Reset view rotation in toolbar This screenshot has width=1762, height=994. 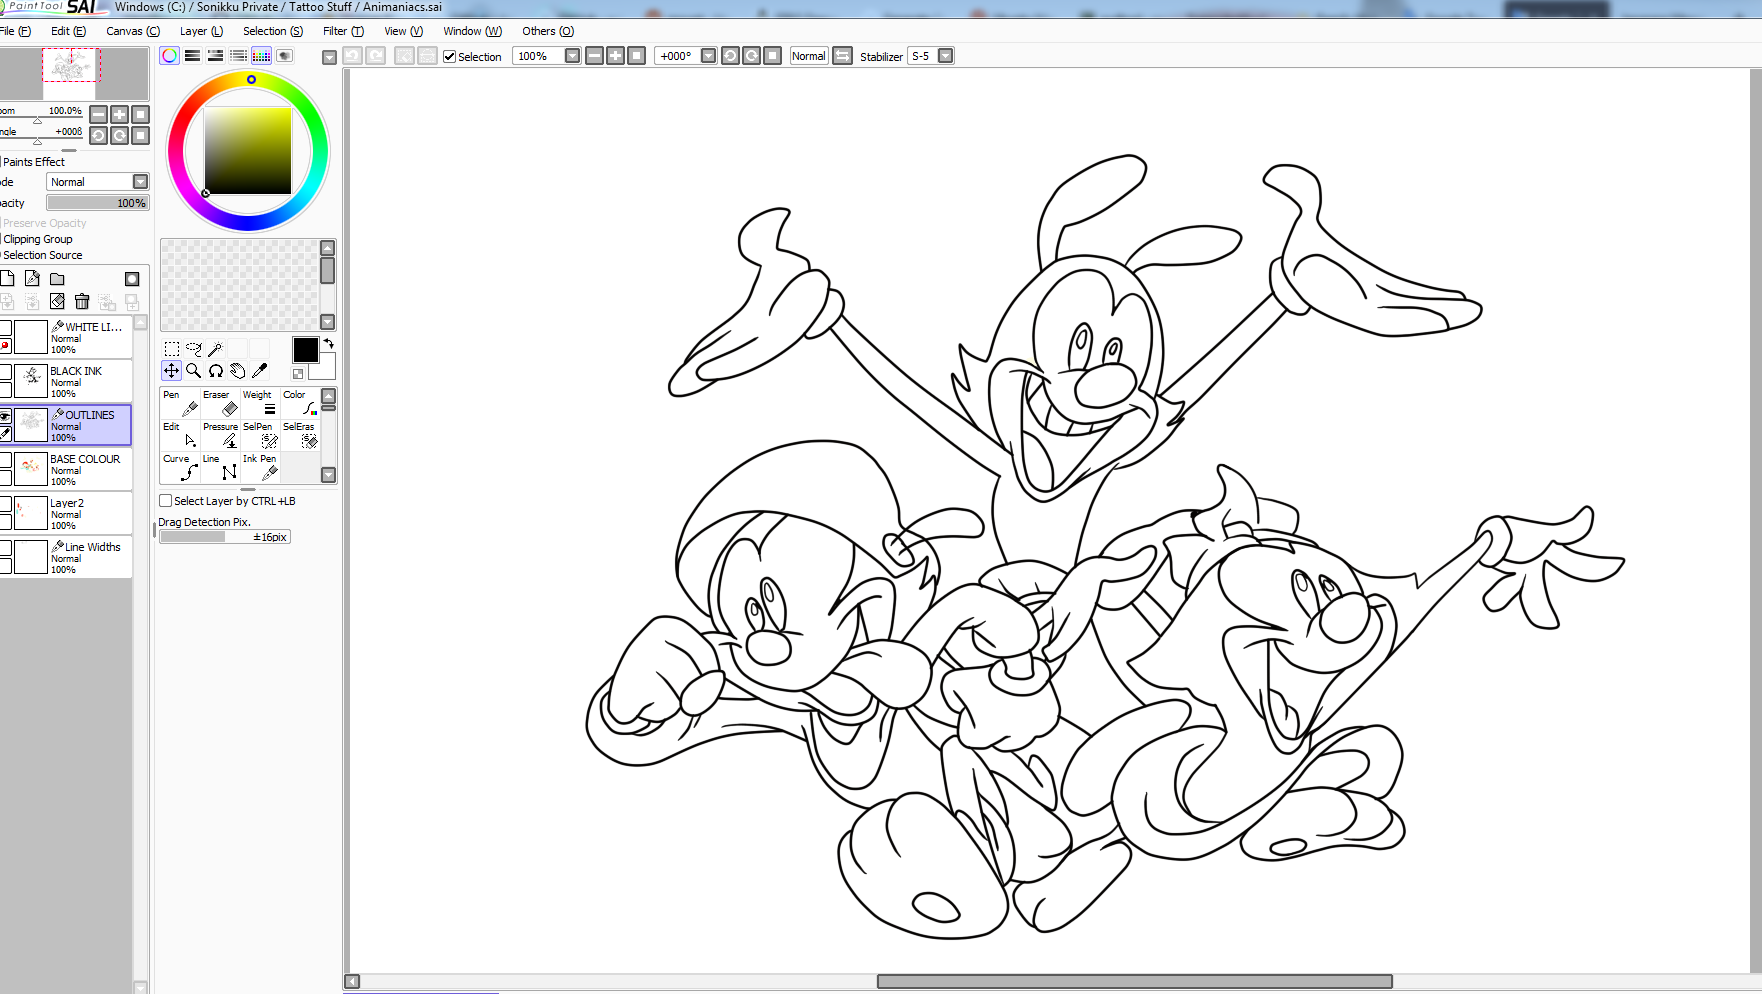pyautogui.click(x=772, y=56)
